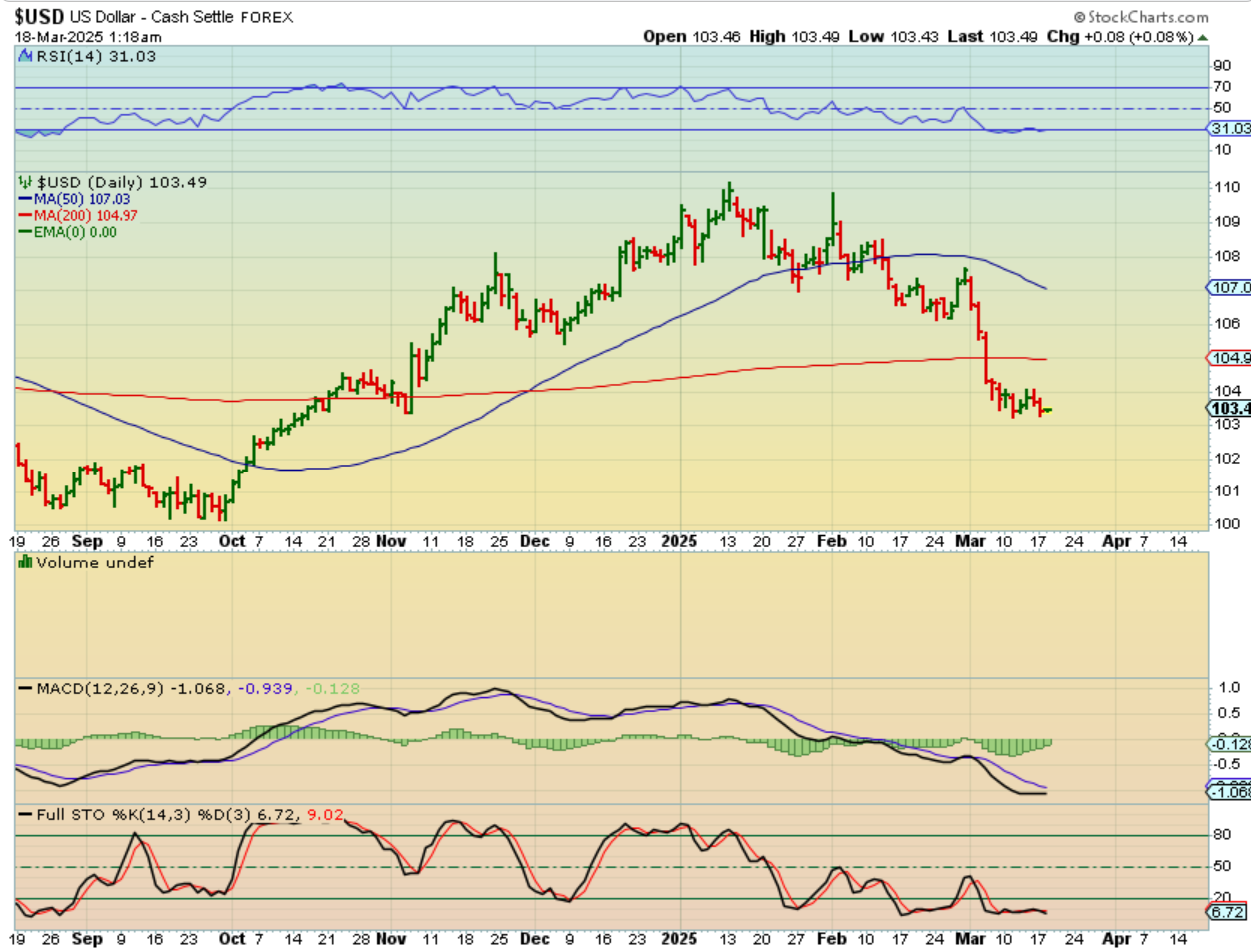
Task: Click the Full STO line legend icon
Action: 25,816
